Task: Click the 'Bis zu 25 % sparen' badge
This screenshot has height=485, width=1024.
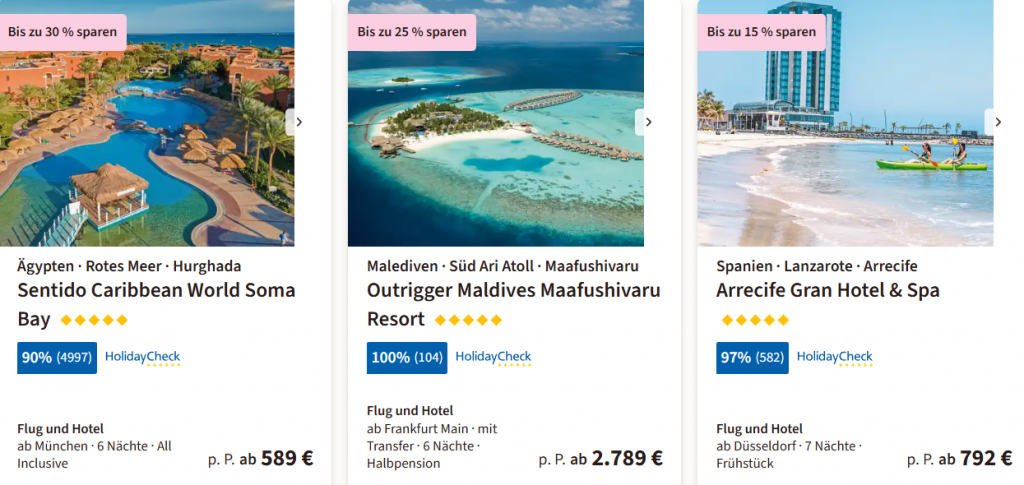Action: point(411,32)
